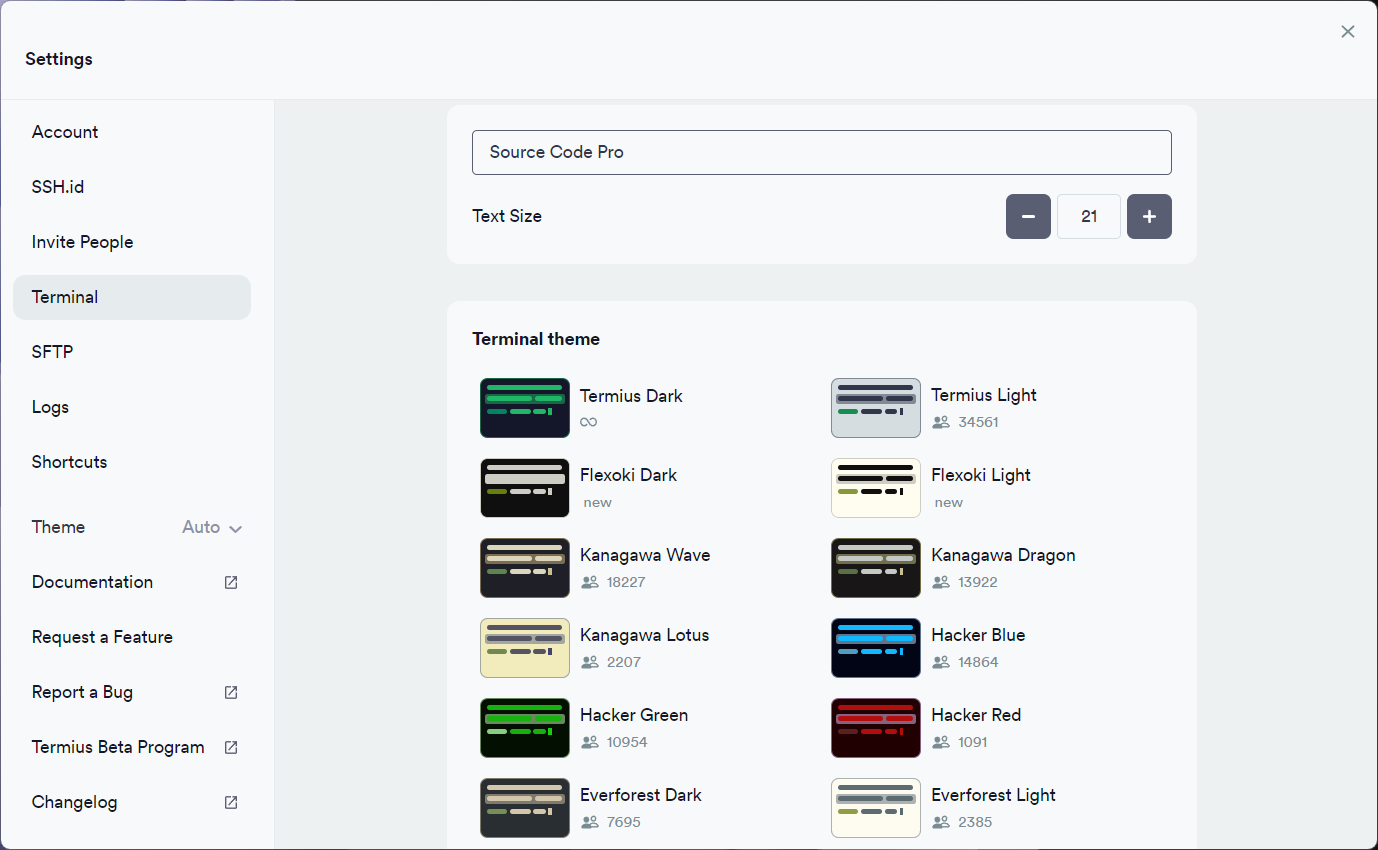This screenshot has width=1378, height=850.
Task: Click the Kanagawa Wave theme name
Action: tap(645, 555)
